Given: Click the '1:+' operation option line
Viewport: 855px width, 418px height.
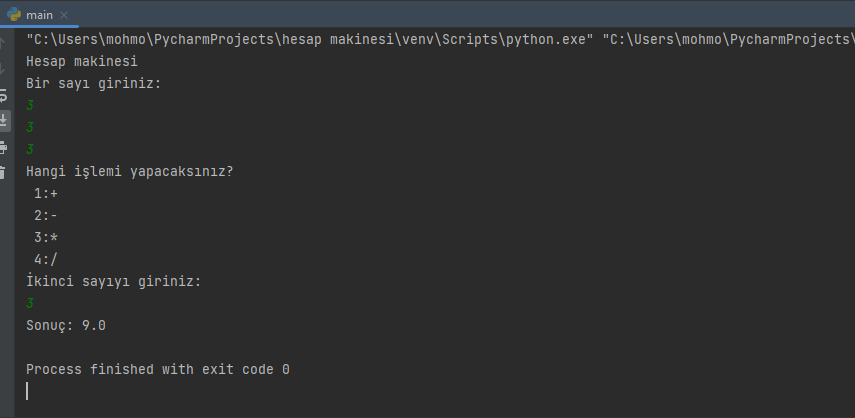Looking at the screenshot, I should pyautogui.click(x=46, y=193).
